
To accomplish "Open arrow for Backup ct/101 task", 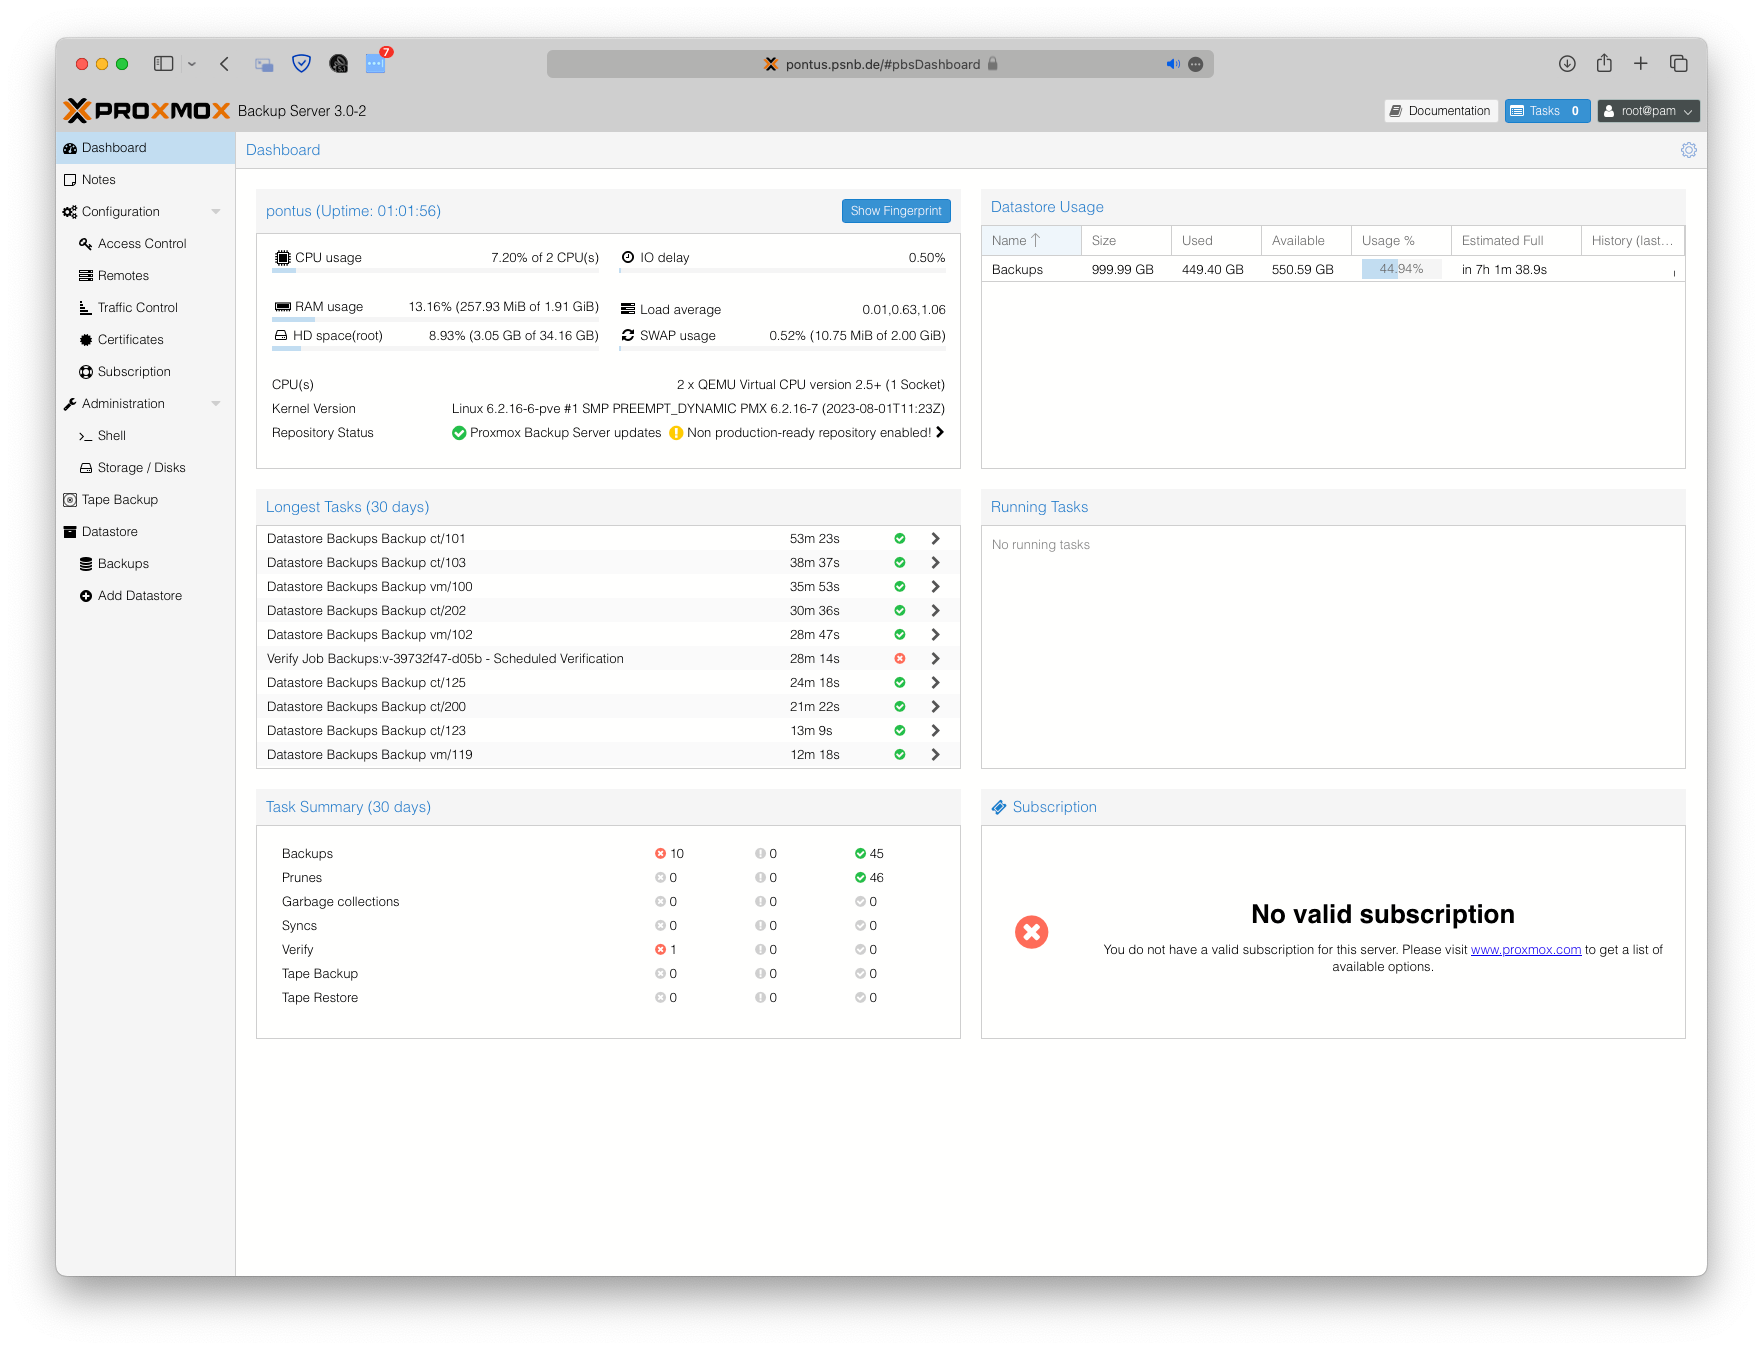I will coord(935,538).
